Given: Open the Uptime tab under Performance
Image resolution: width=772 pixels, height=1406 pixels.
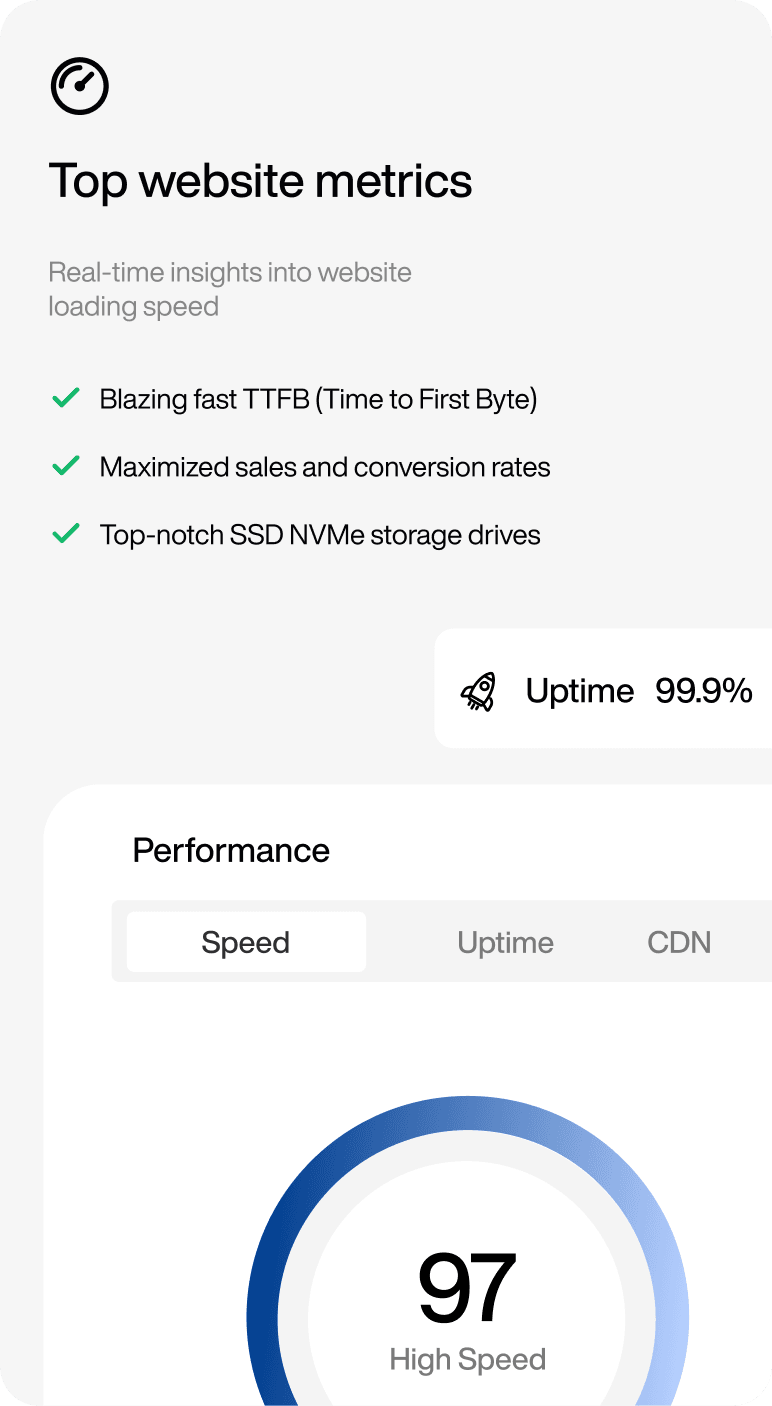Looking at the screenshot, I should [x=505, y=942].
